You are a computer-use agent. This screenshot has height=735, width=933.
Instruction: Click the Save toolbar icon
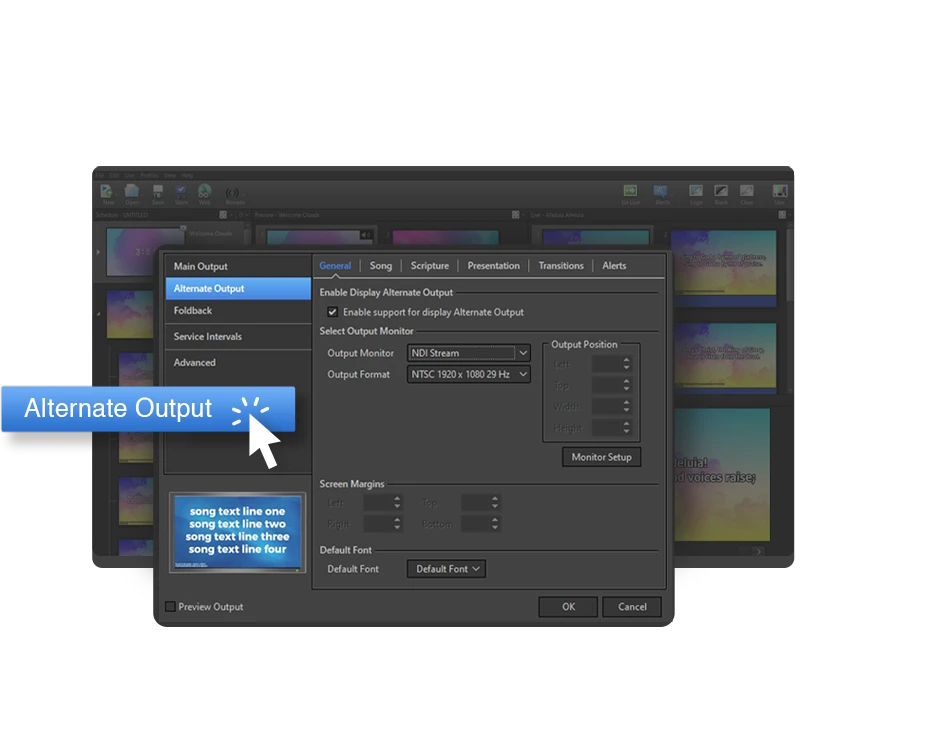[x=158, y=192]
